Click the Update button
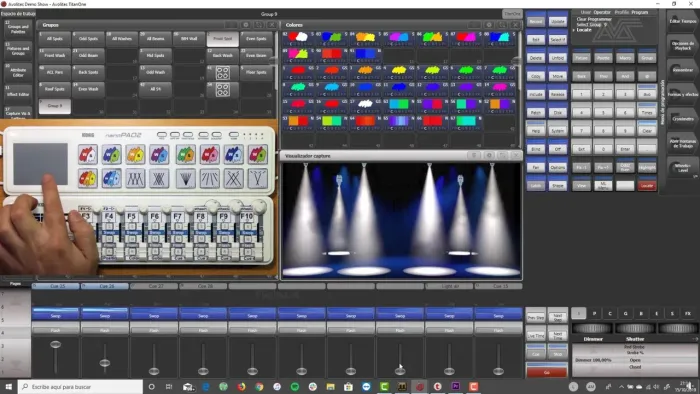700x394 pixels. (x=558, y=21)
